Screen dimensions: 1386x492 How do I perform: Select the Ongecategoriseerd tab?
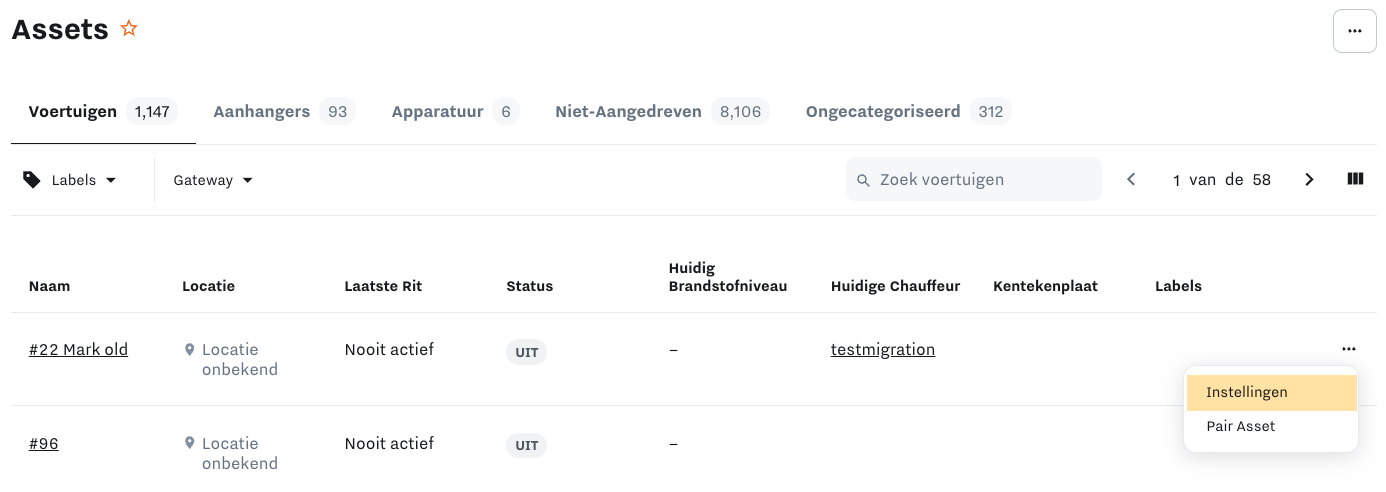click(908, 111)
